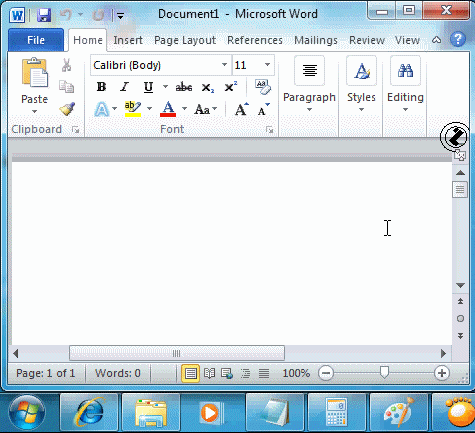Open underline style dropdown arrow
Screen dimensions: 475x433
click(165, 87)
